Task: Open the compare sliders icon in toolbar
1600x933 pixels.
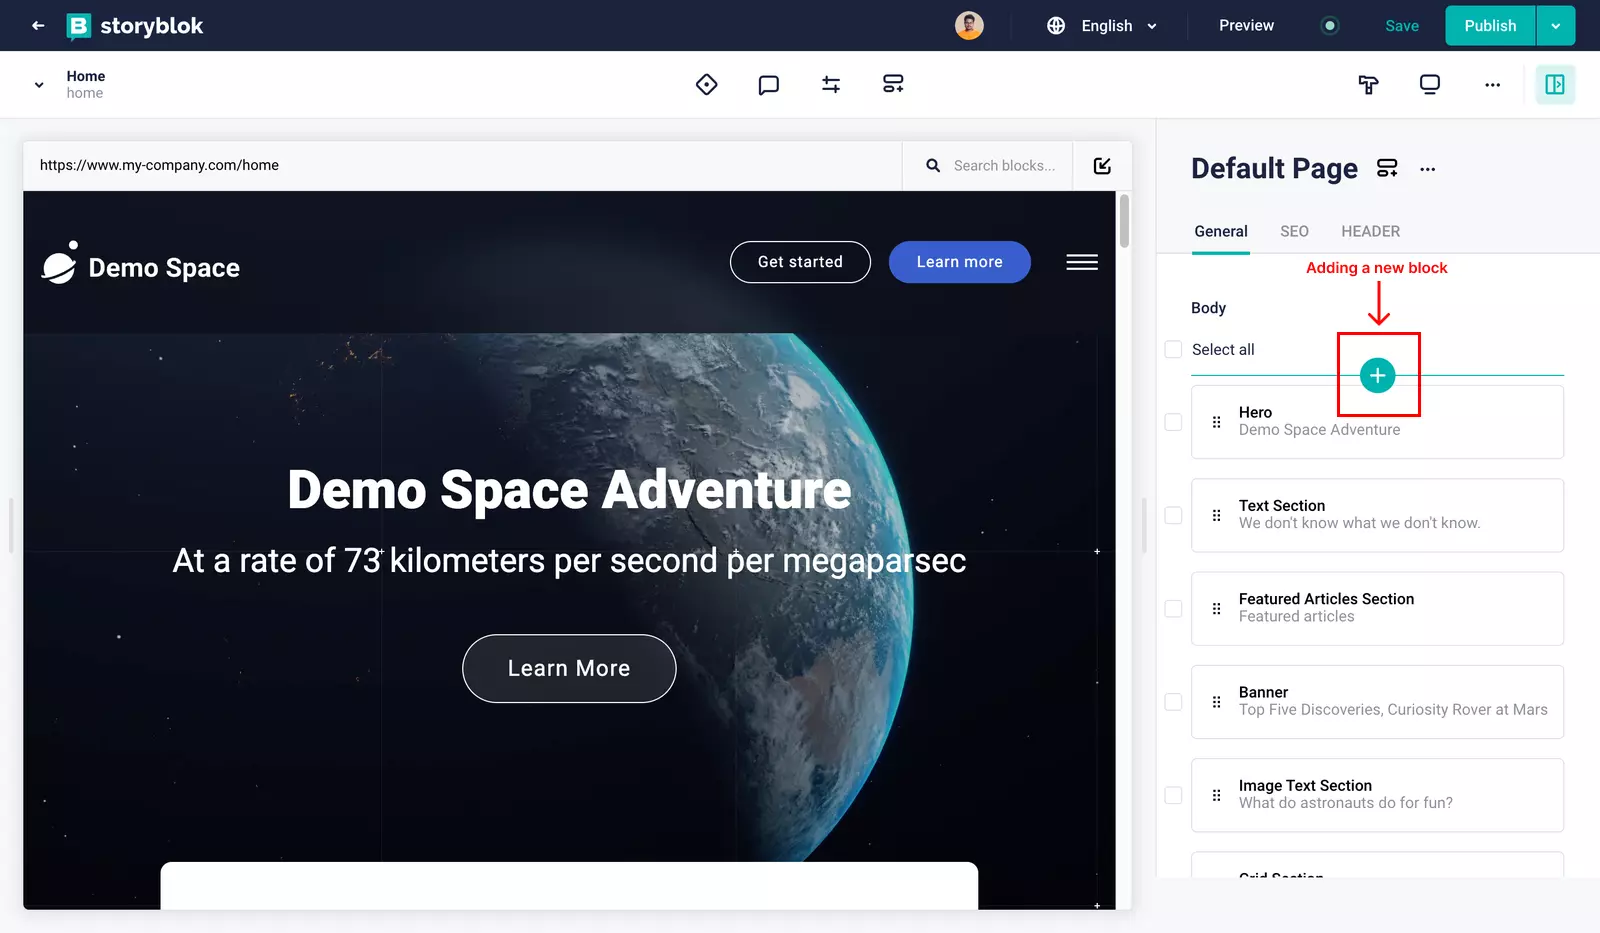Action: point(831,85)
